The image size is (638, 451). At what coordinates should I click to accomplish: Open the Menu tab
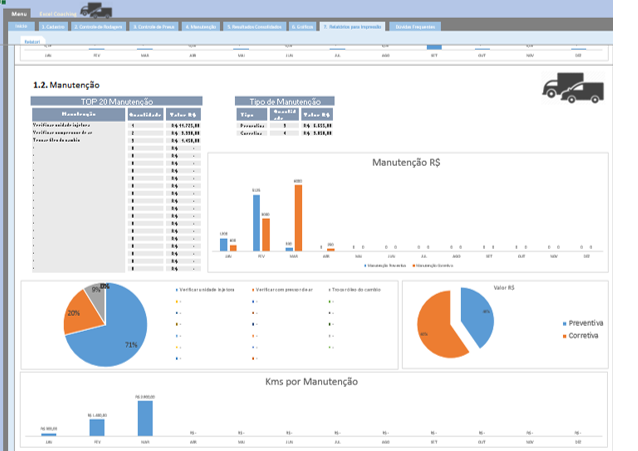[x=19, y=14]
